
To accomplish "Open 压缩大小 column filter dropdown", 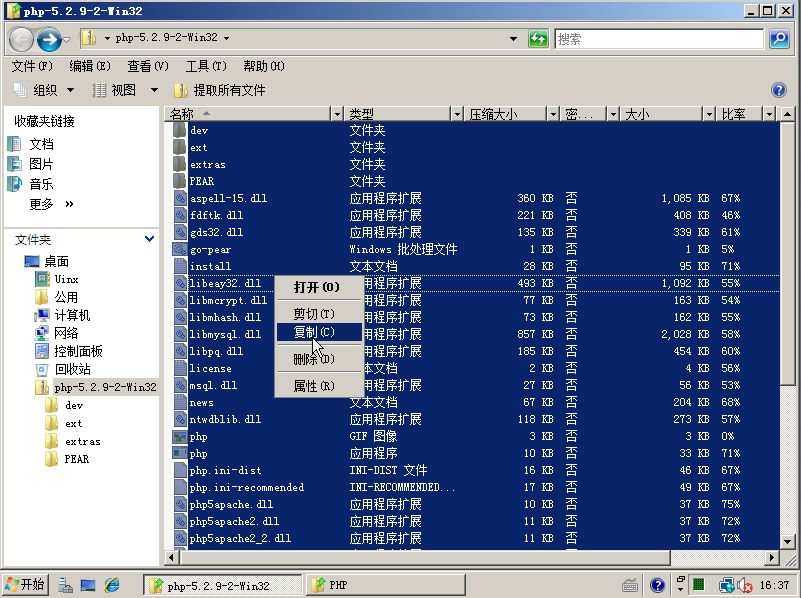I will (x=553, y=114).
